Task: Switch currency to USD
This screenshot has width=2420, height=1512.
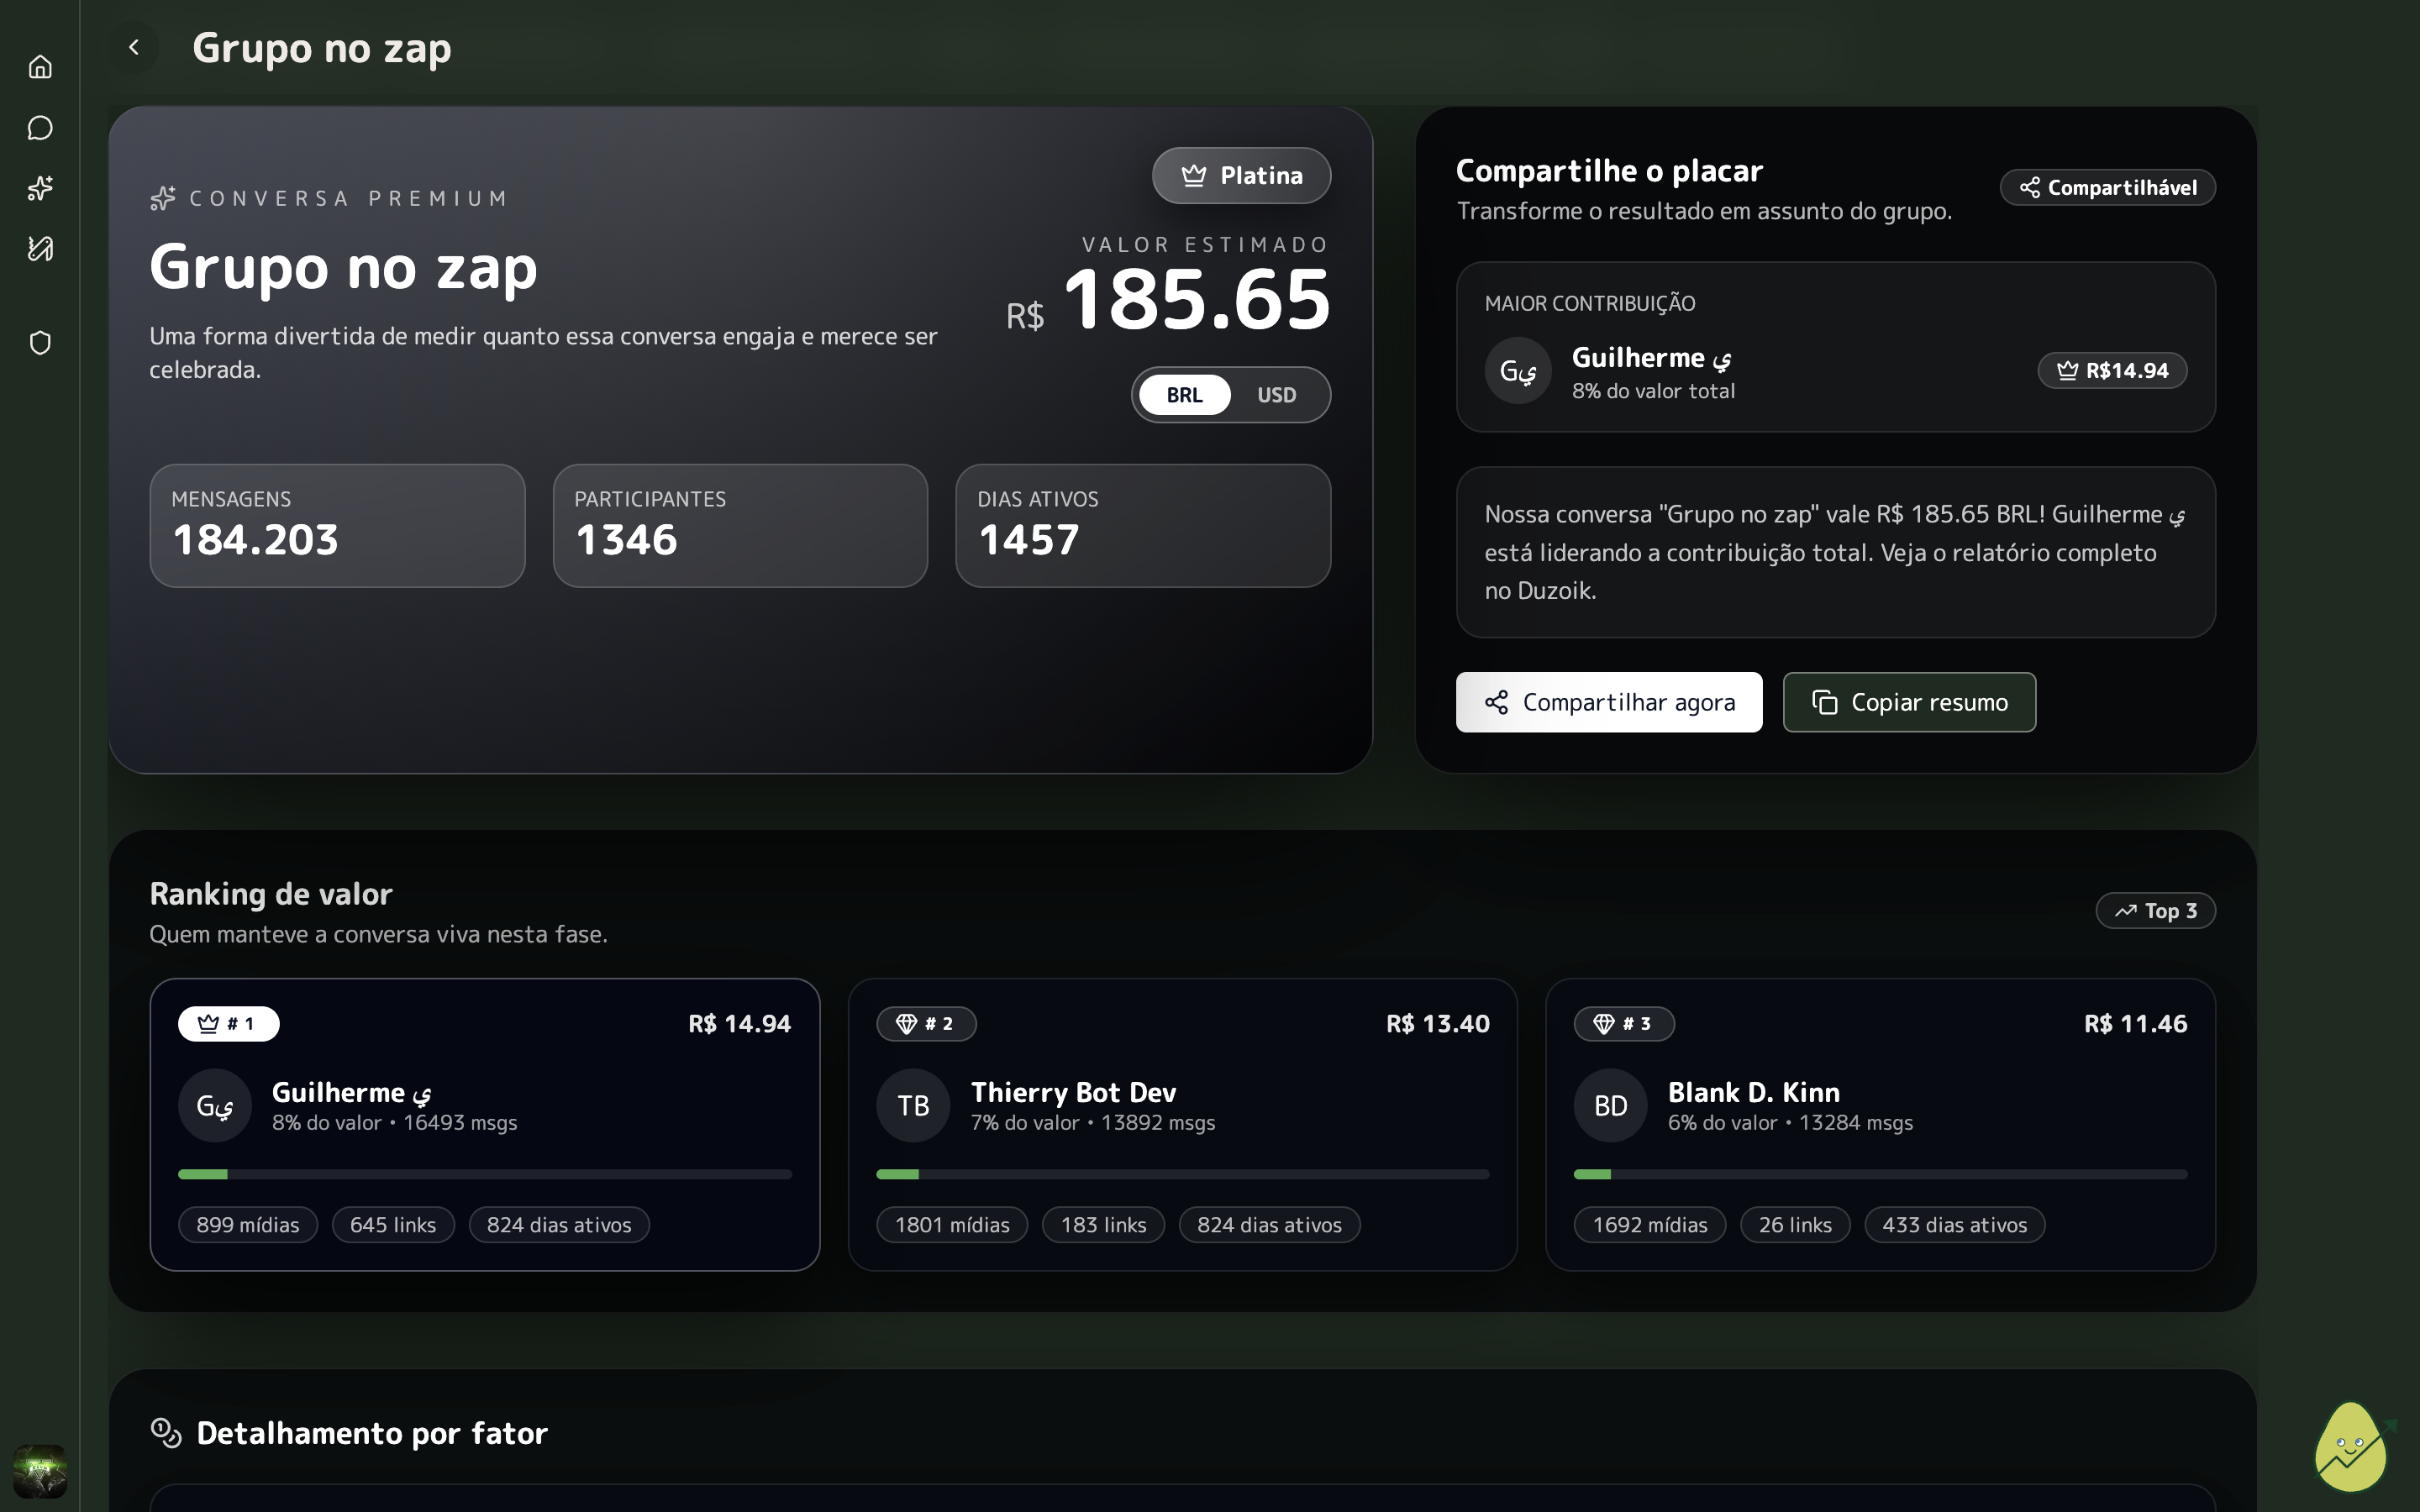Action: pos(1276,395)
